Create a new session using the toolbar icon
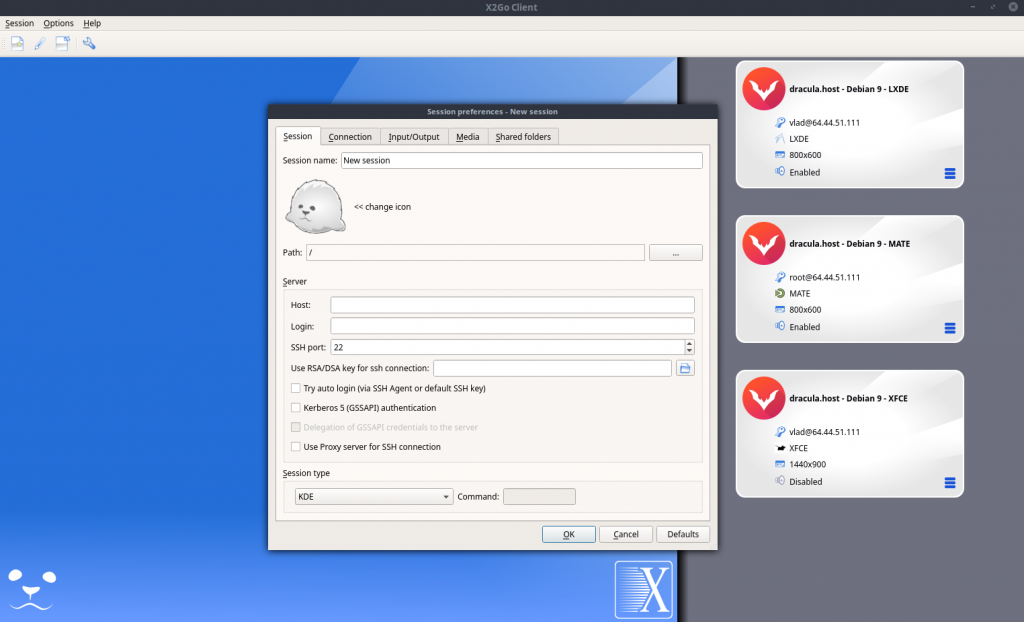 click(x=15, y=42)
